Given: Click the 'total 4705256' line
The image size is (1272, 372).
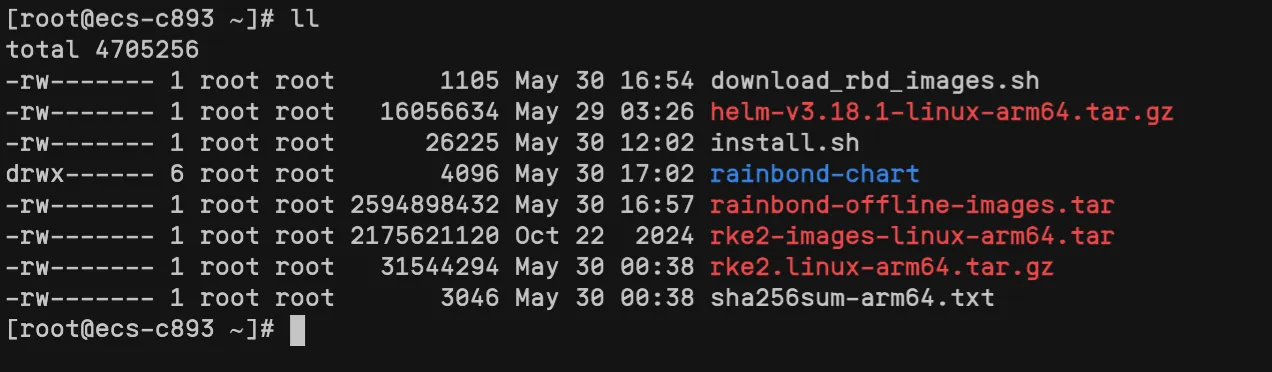Looking at the screenshot, I should tap(103, 50).
